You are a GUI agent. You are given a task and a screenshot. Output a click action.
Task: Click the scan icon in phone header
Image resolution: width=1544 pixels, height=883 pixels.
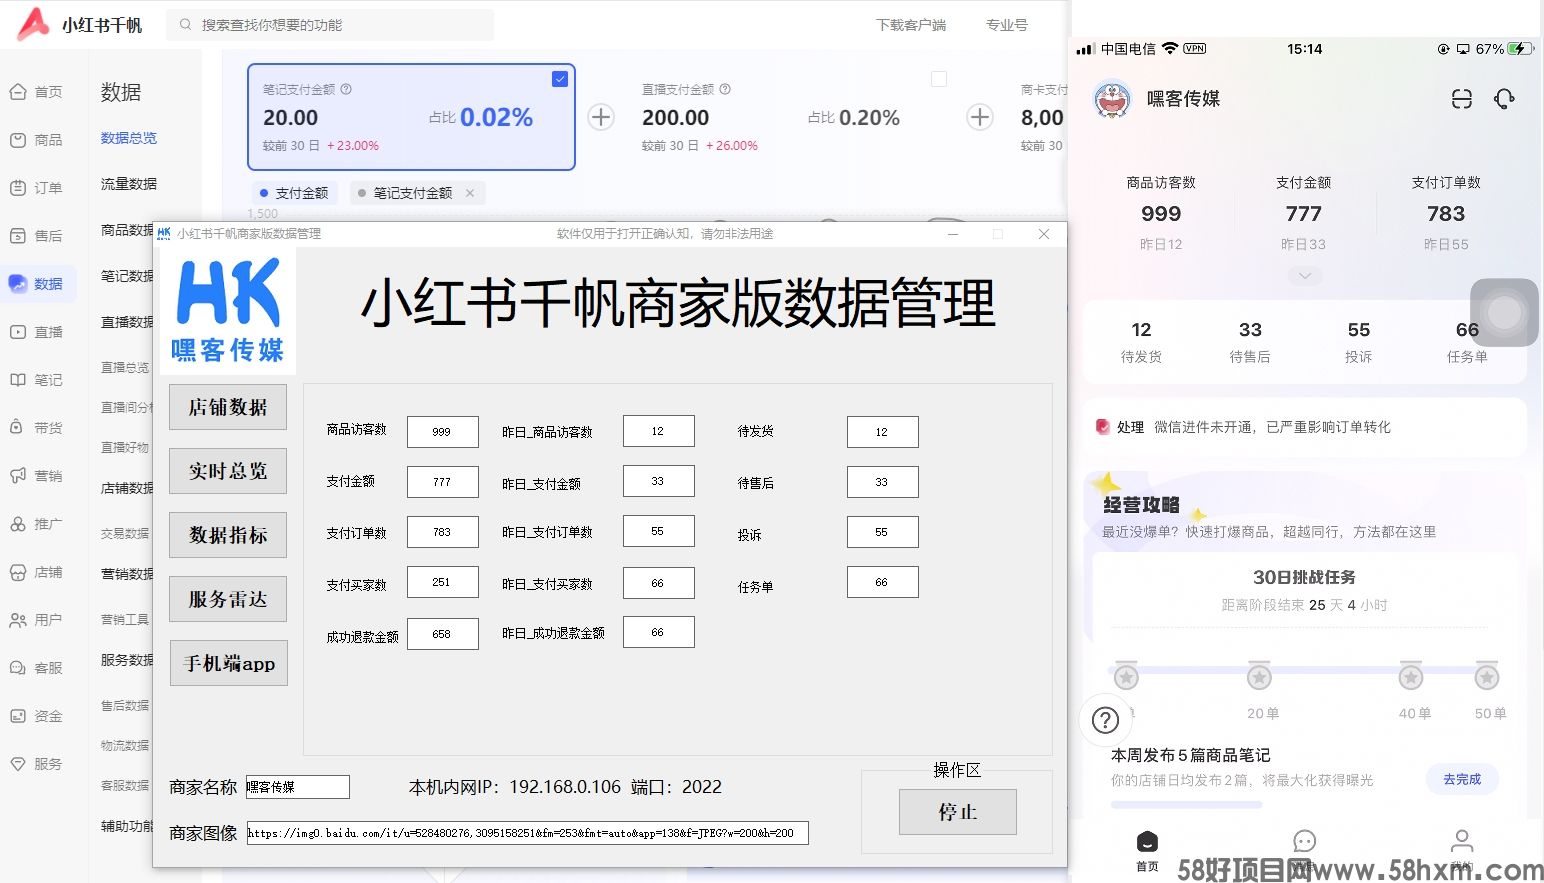tap(1462, 99)
